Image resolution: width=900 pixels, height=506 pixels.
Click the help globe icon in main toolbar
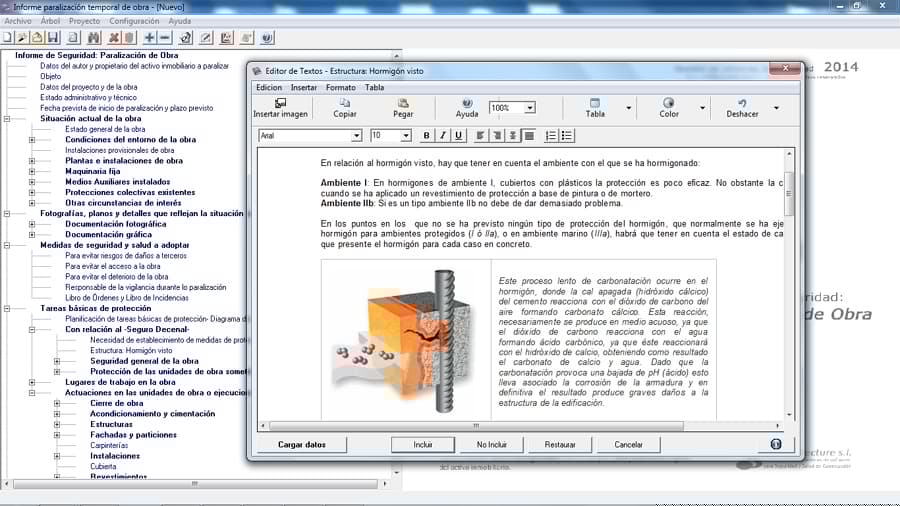tap(267, 38)
